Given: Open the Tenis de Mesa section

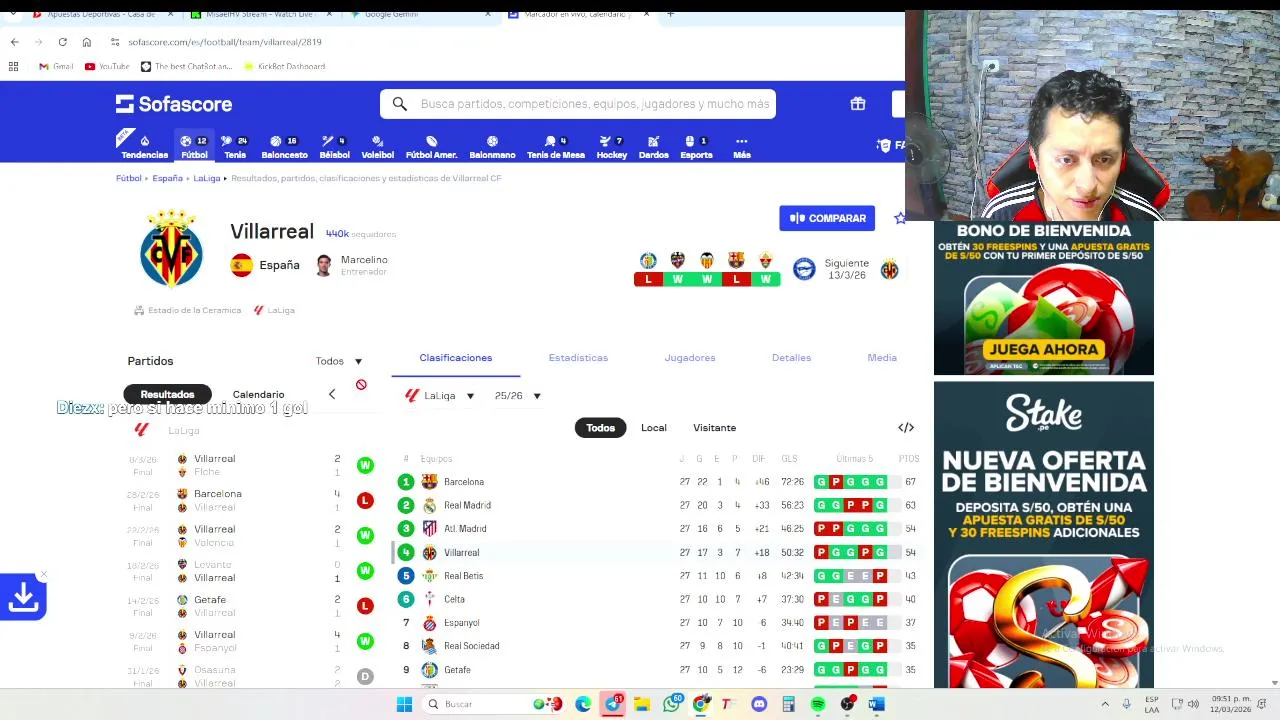Looking at the screenshot, I should point(556,147).
